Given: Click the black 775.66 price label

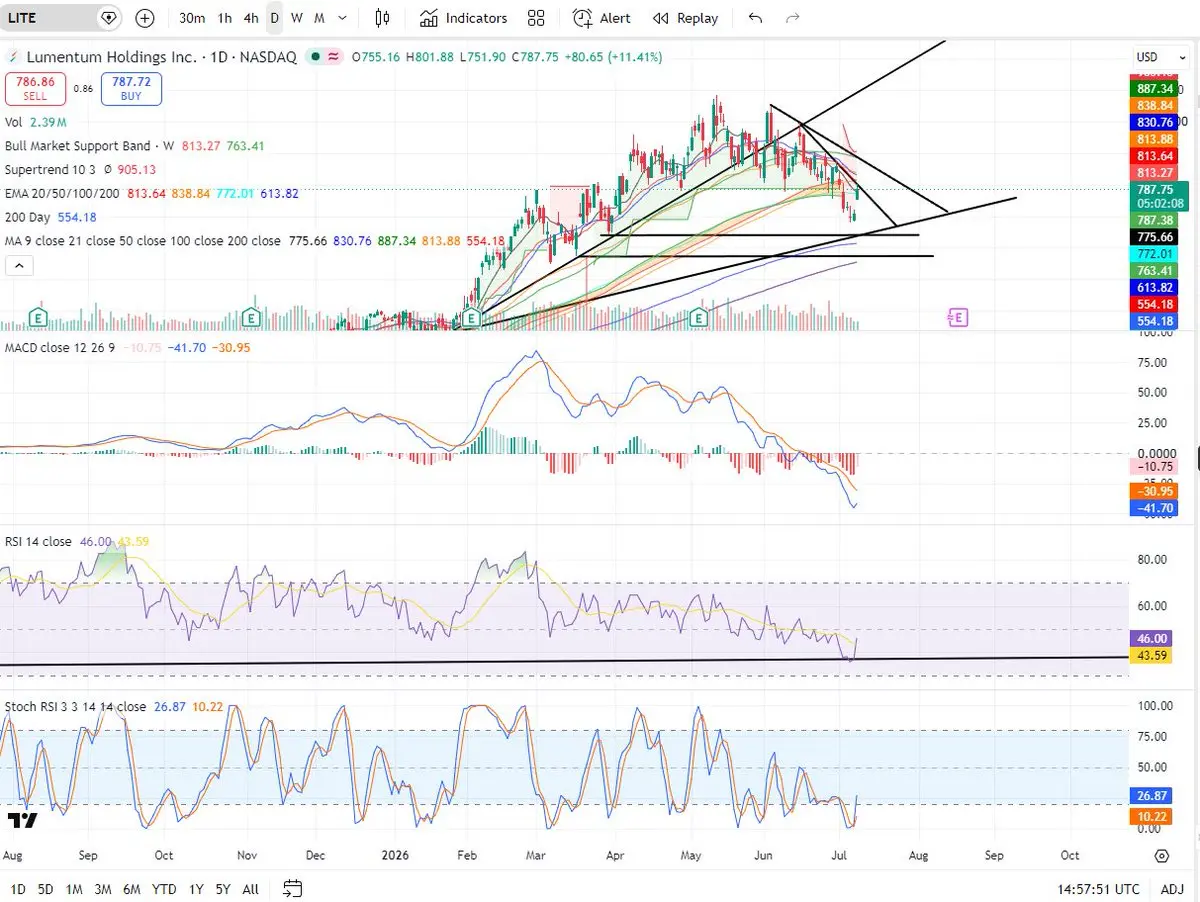Looking at the screenshot, I should (x=1154, y=237).
